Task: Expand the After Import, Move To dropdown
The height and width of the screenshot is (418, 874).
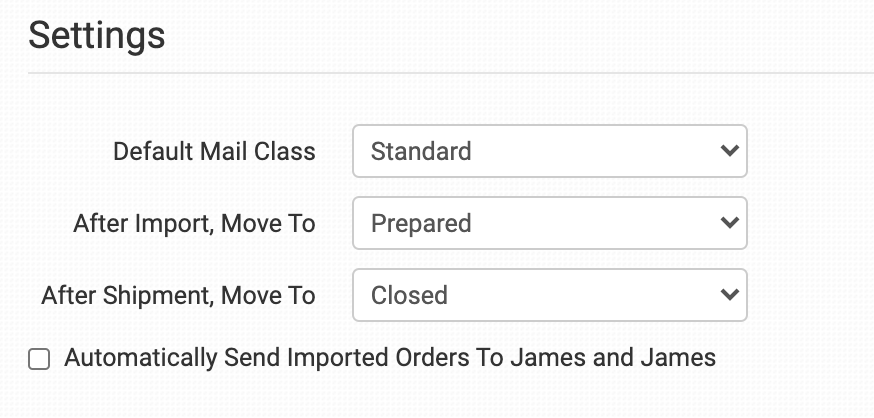Action: click(x=549, y=224)
